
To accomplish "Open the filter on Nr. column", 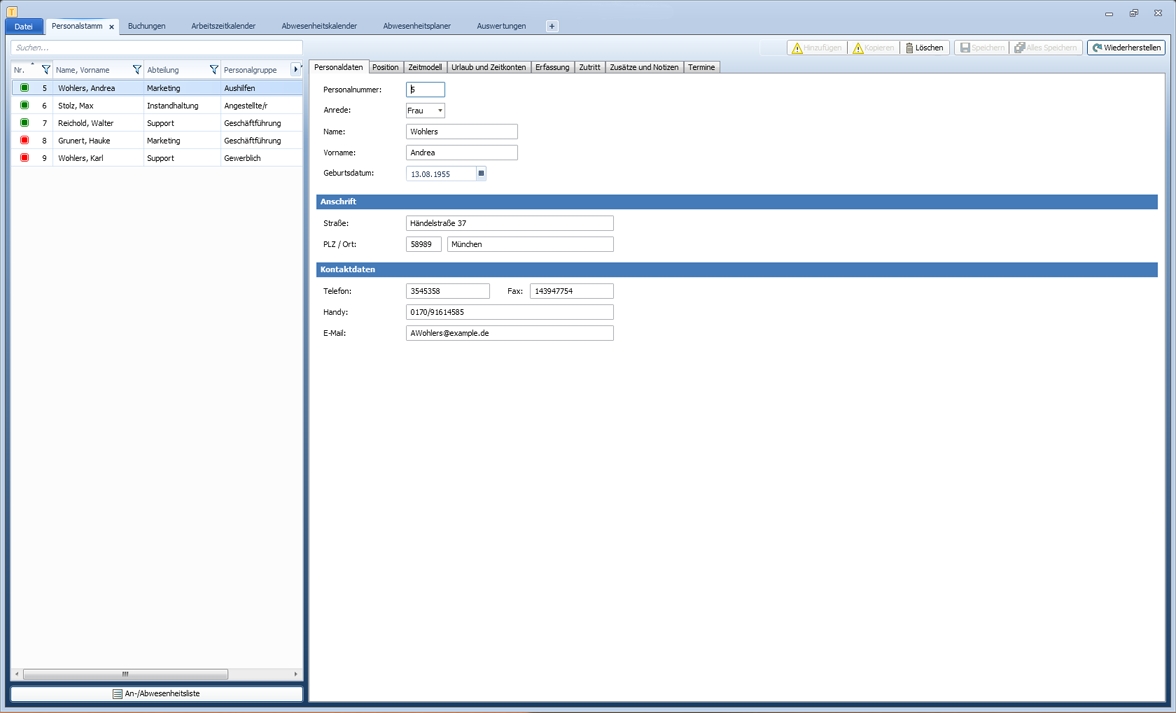I will pos(46,70).
